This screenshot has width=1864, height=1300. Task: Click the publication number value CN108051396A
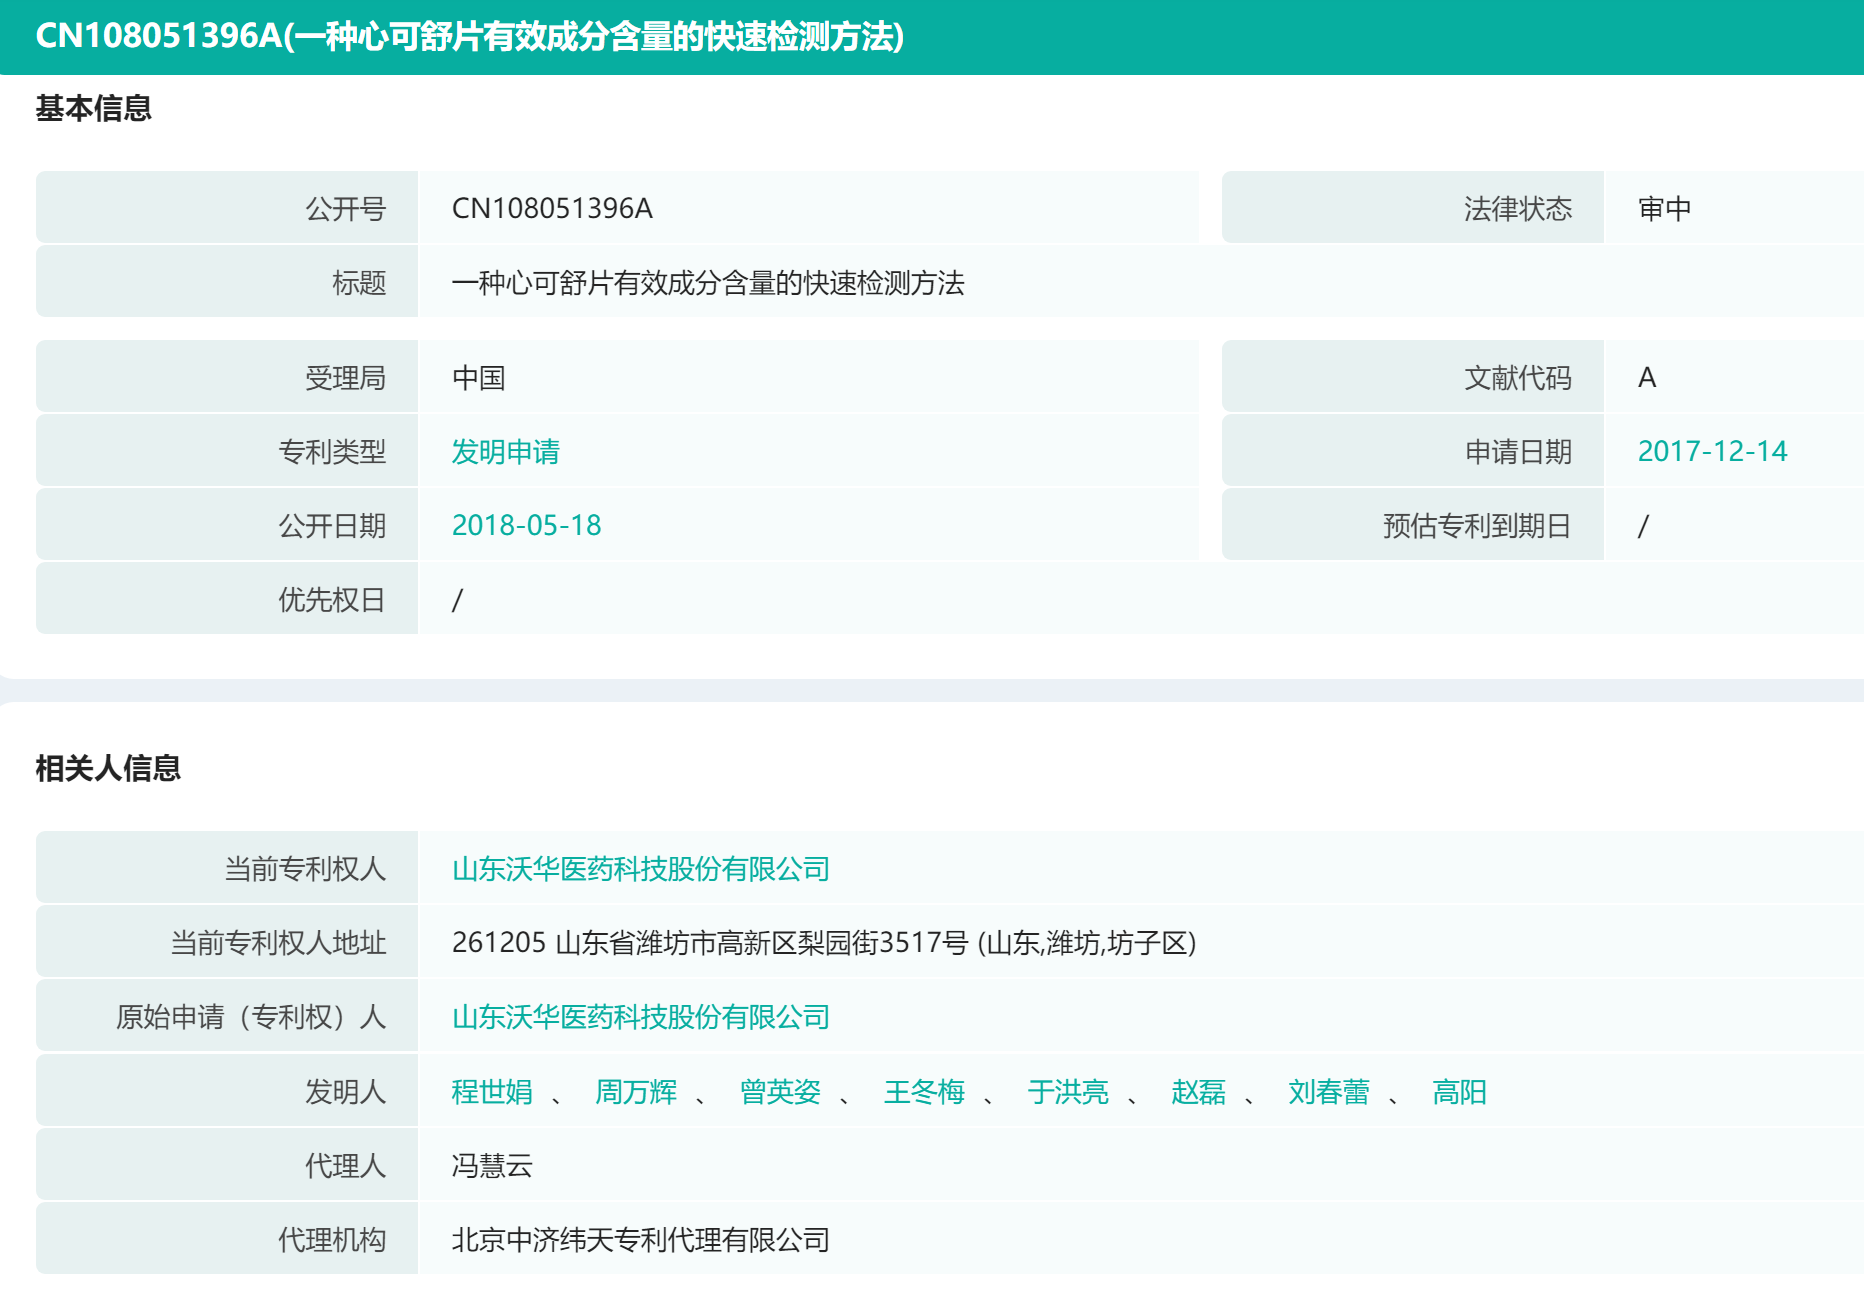coord(552,208)
